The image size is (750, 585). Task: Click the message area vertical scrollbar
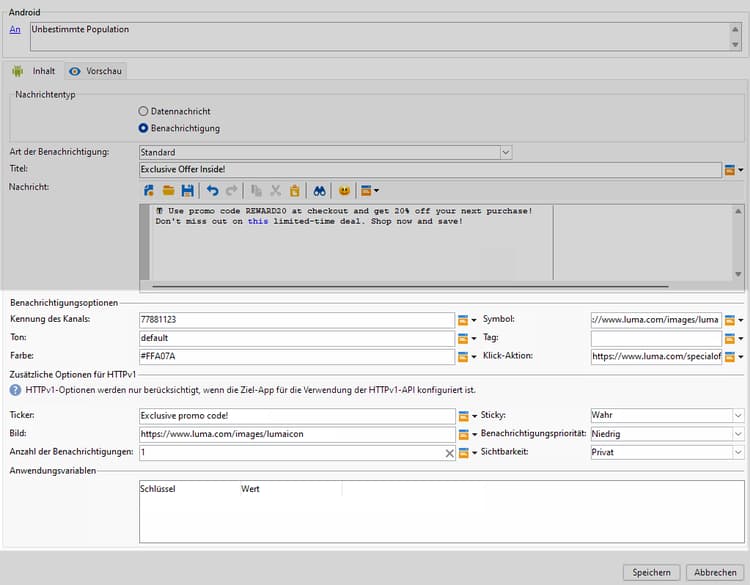coord(738,242)
